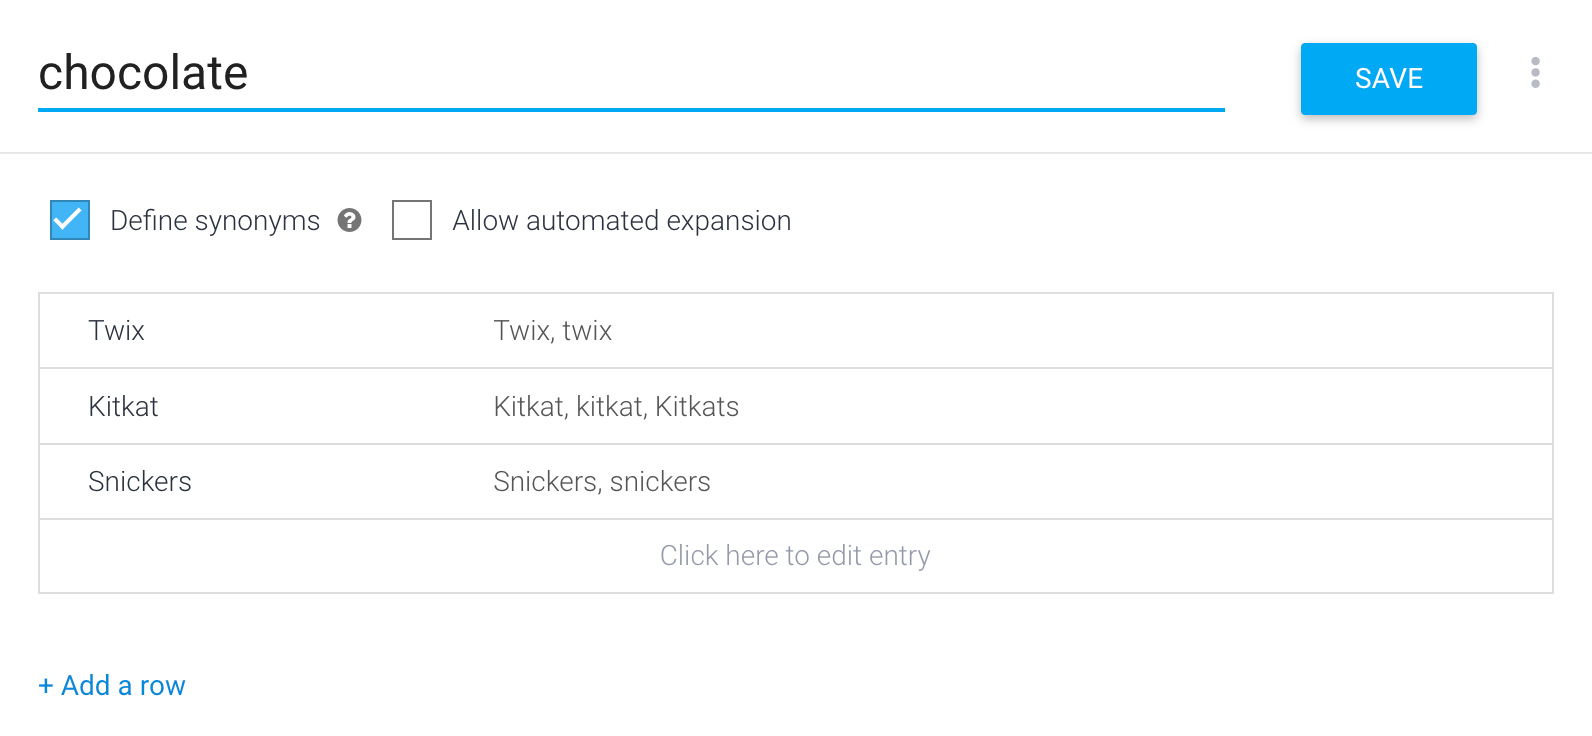This screenshot has width=1592, height=736.
Task: Uncheck the Define synonyms checkbox
Action: click(x=70, y=220)
